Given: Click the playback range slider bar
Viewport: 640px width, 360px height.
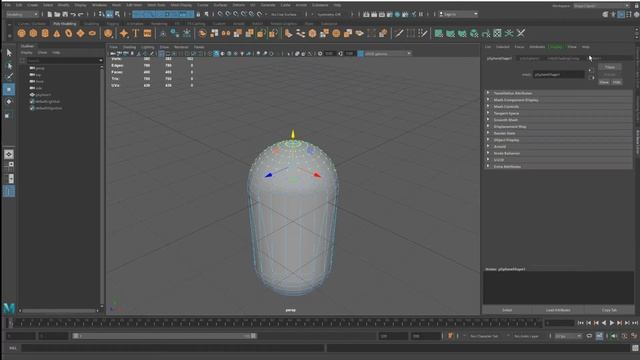Looking at the screenshot, I should click(x=164, y=336).
